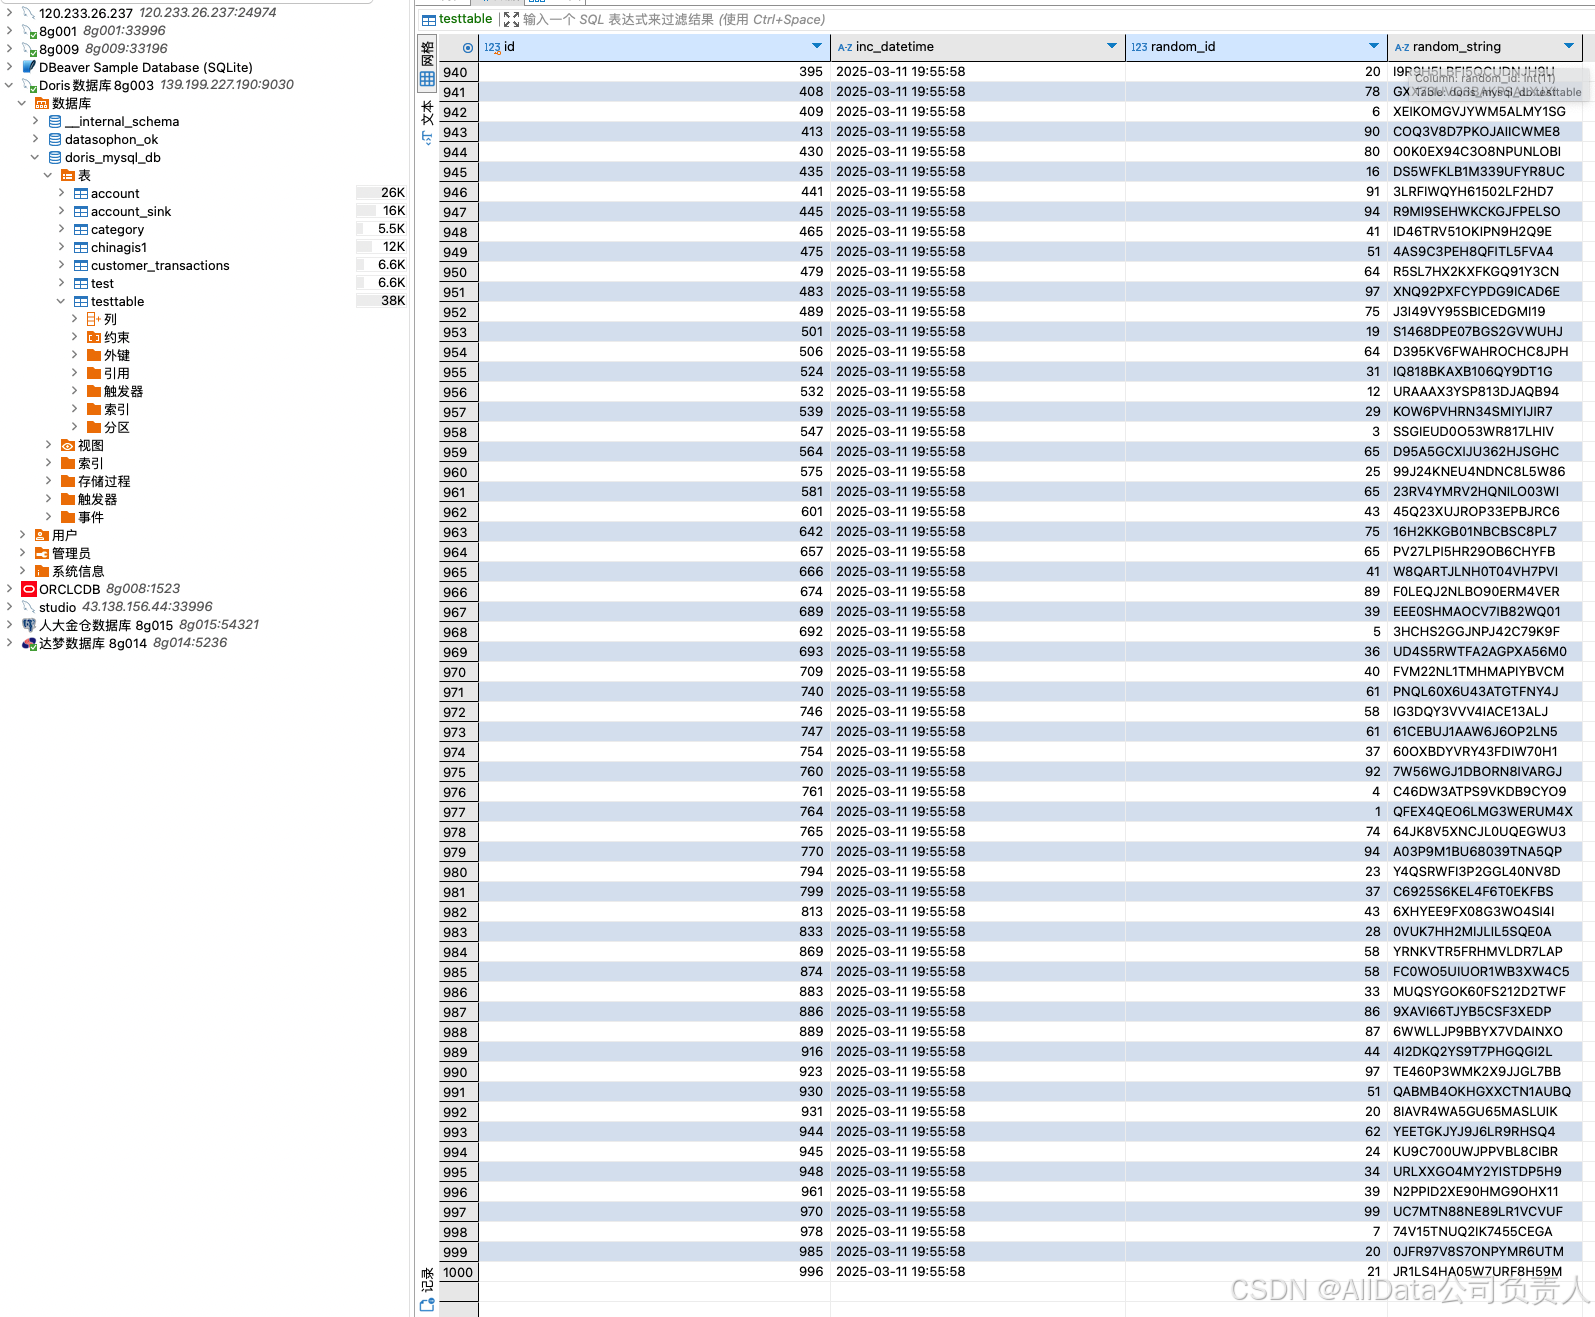Select row header 1000
Image resolution: width=1595 pixels, height=1317 pixels.
[x=459, y=1272]
